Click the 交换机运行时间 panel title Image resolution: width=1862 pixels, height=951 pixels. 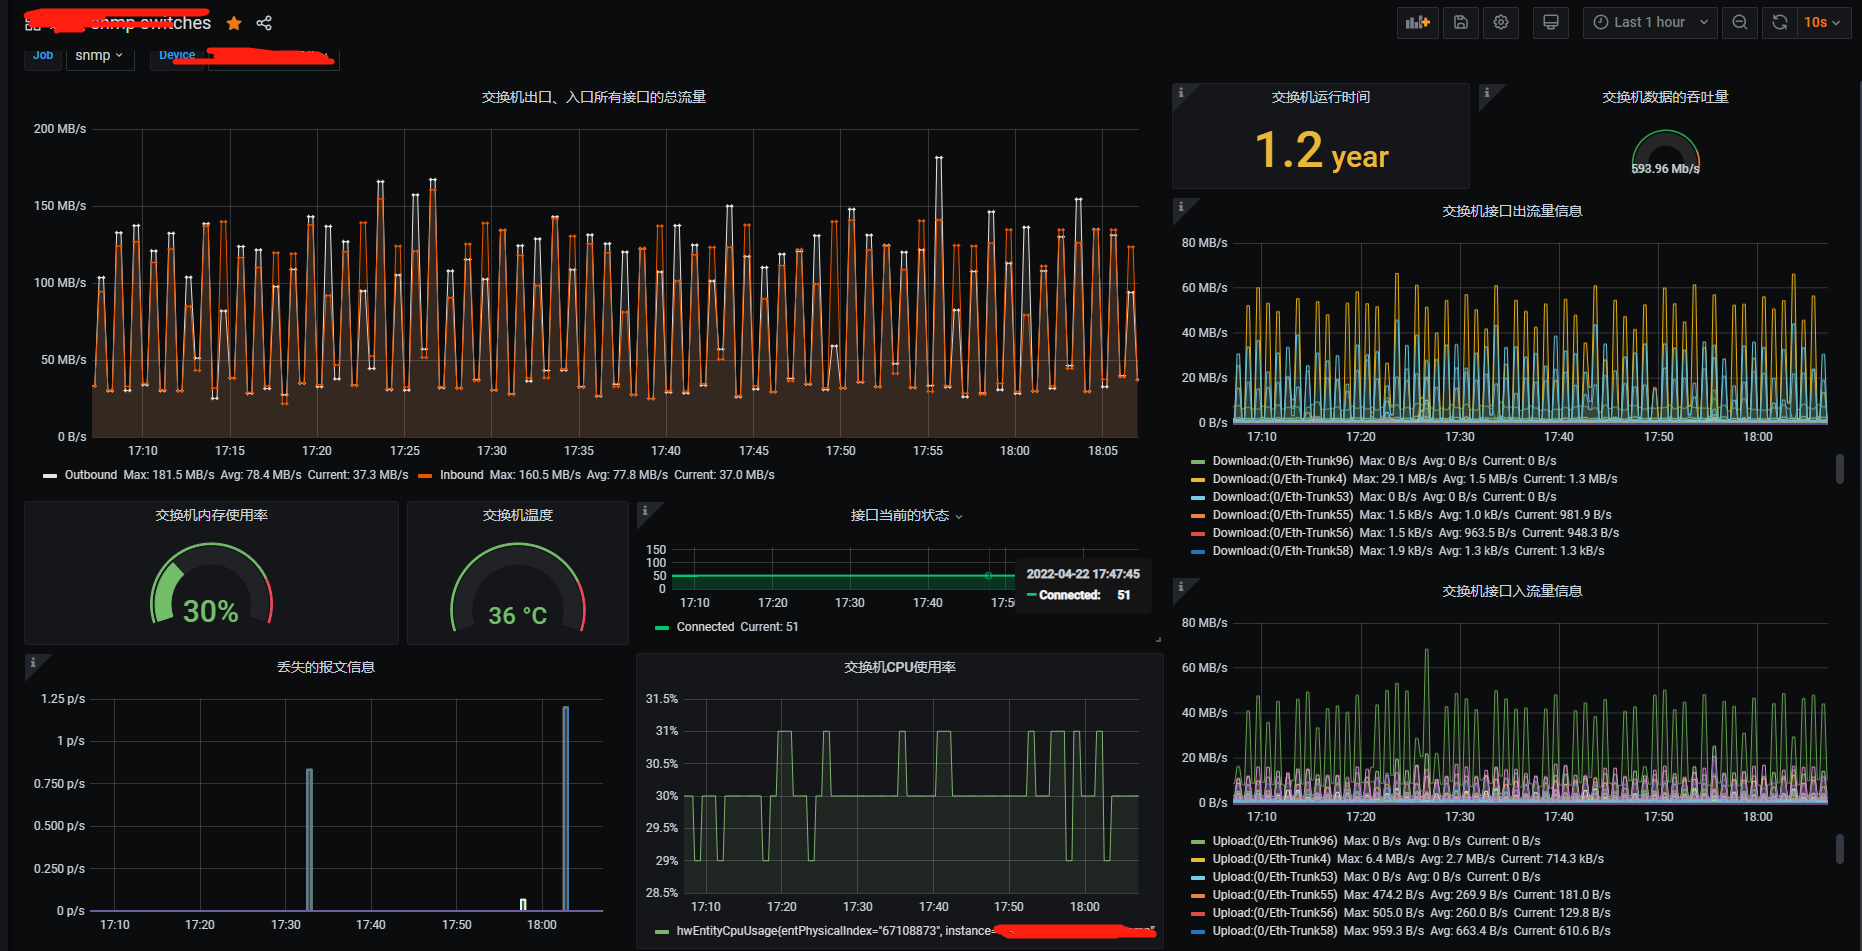[x=1320, y=97]
